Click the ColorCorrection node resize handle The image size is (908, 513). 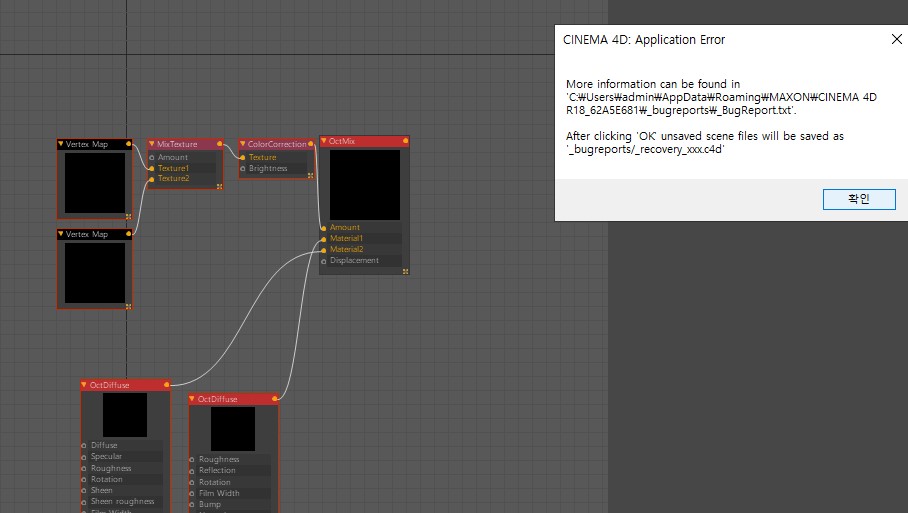310,175
